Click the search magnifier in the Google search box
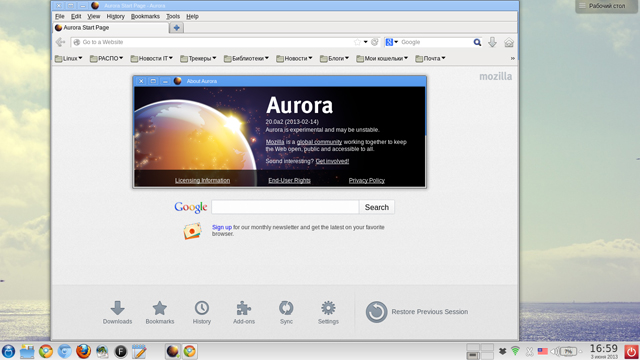The height and width of the screenshot is (360, 640). pyautogui.click(x=477, y=42)
